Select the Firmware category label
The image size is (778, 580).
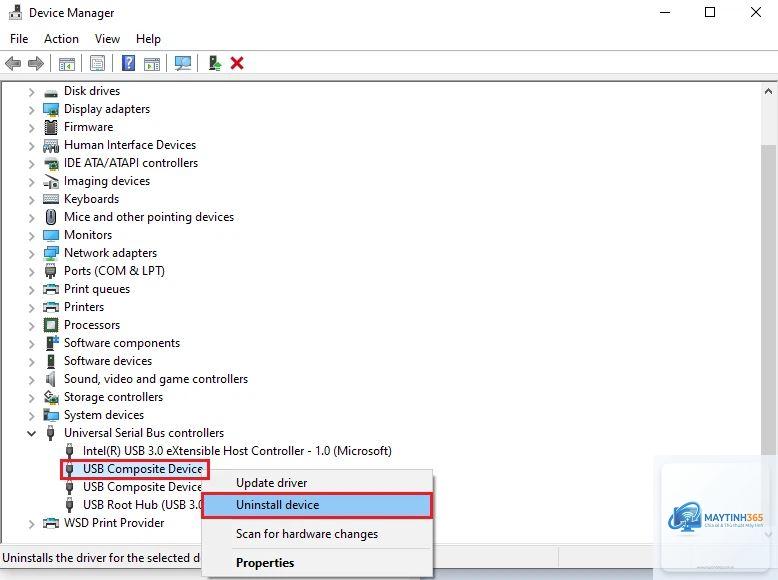[x=88, y=127]
